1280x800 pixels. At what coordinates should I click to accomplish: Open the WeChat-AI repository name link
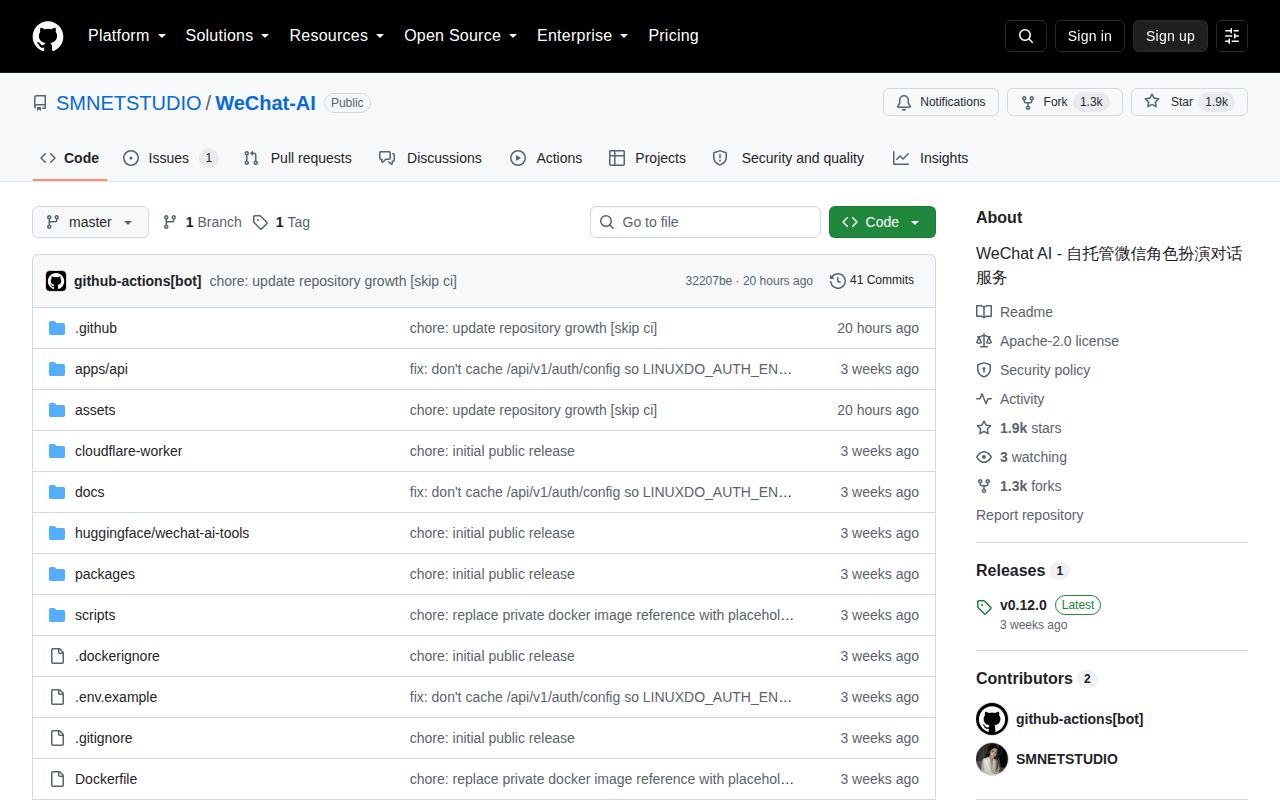(265, 103)
